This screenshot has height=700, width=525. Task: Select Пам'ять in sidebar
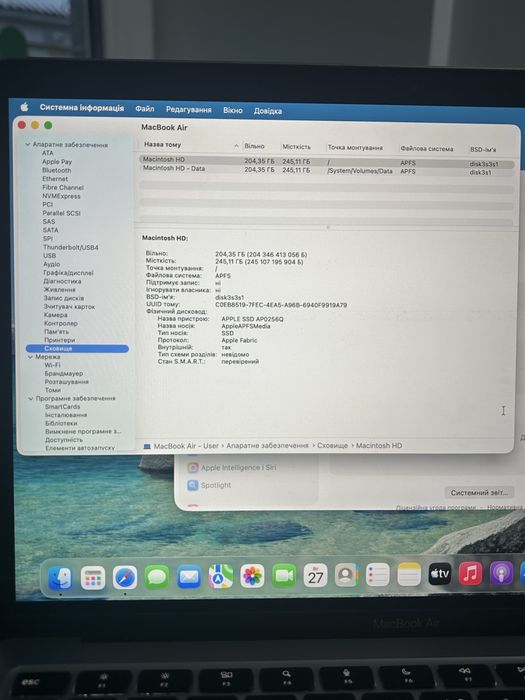[x=56, y=332]
